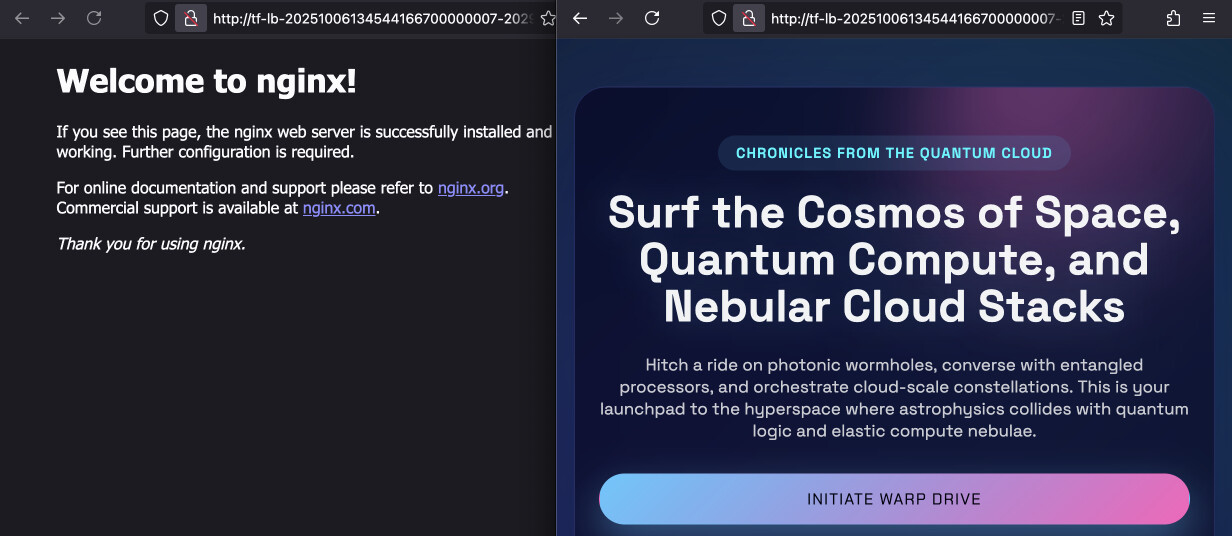Screen dimensions: 1232x536
Task: Reload the Quantum Cloud page in right window
Action: (x=652, y=18)
